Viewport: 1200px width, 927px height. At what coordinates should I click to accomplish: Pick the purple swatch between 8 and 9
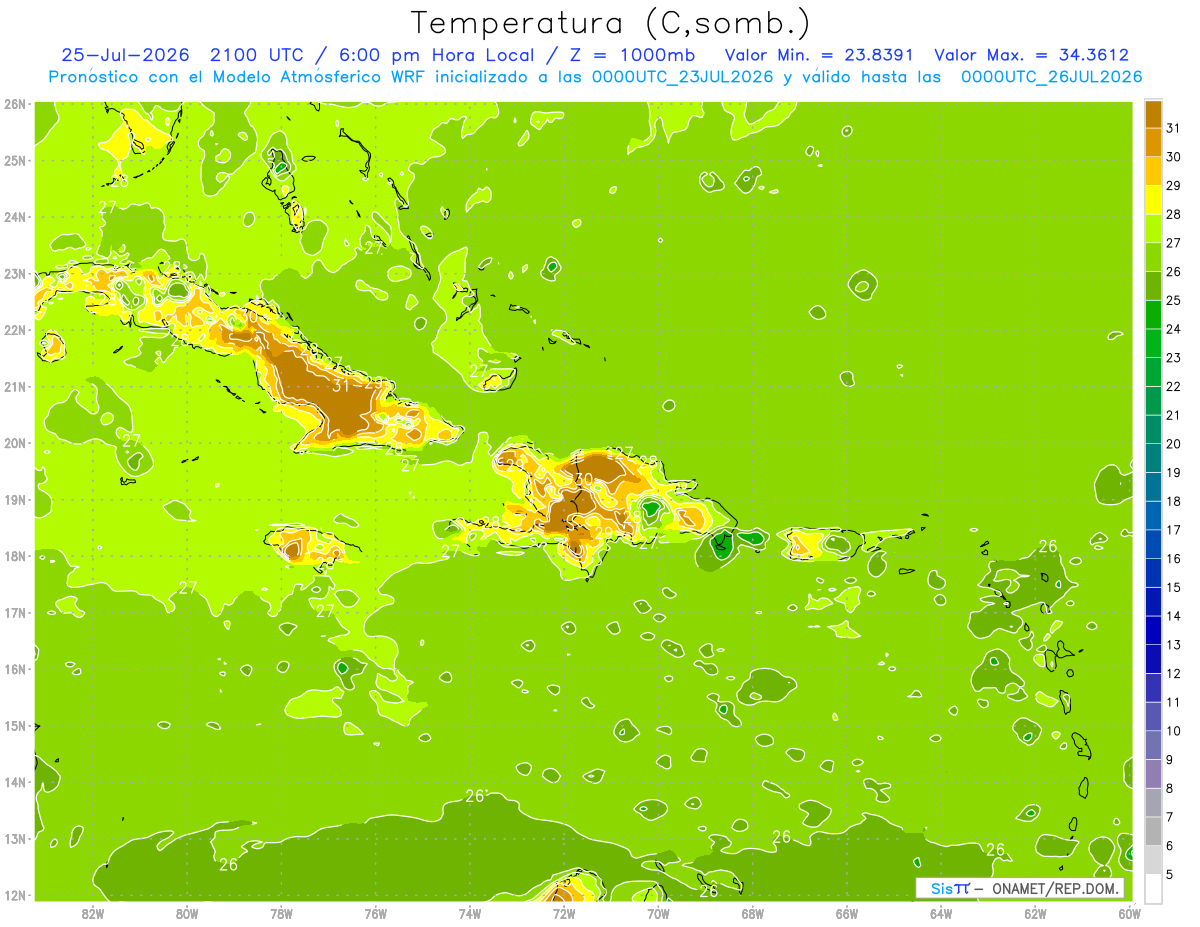1153,774
